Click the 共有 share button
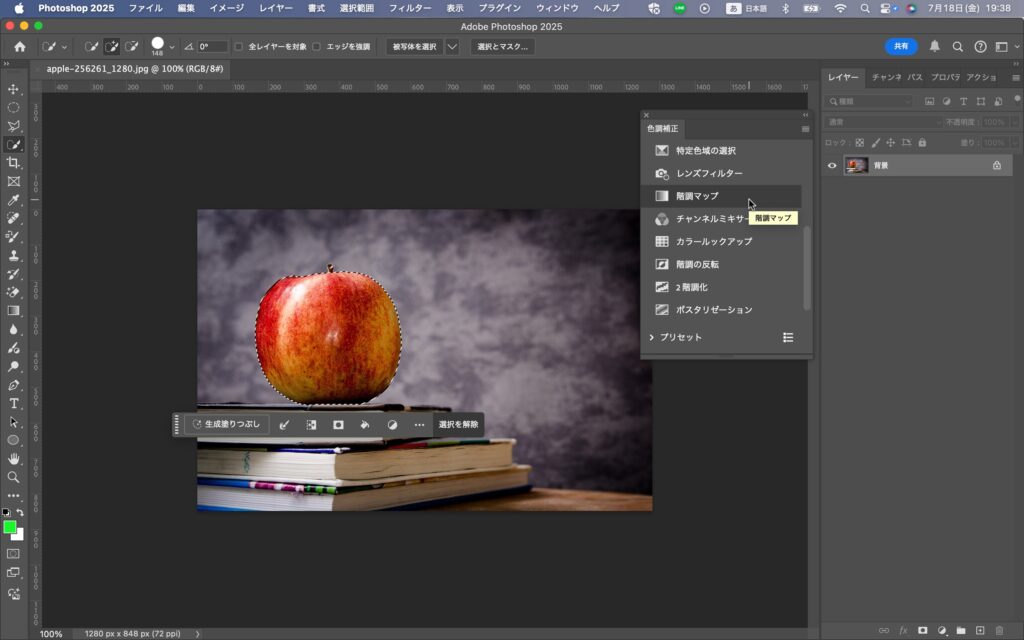1024x640 pixels. [x=901, y=46]
